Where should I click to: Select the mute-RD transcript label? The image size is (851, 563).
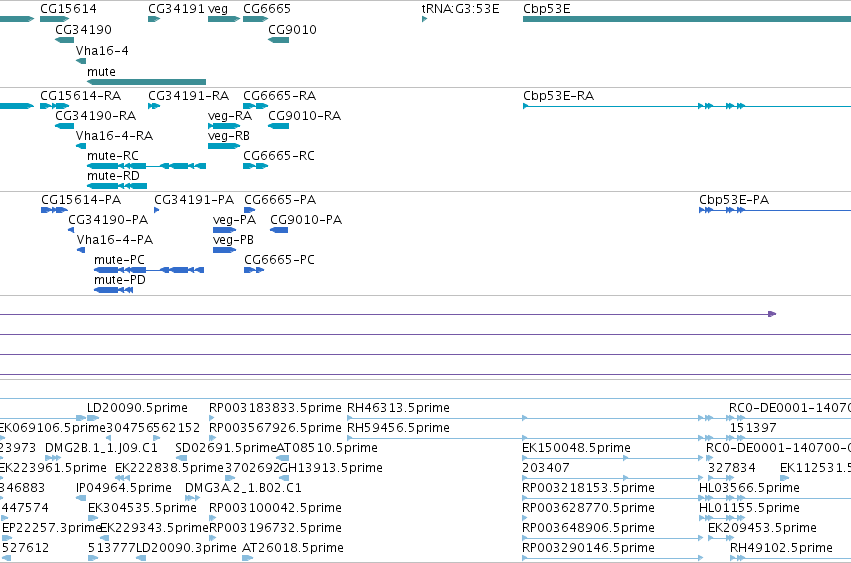coord(113,176)
